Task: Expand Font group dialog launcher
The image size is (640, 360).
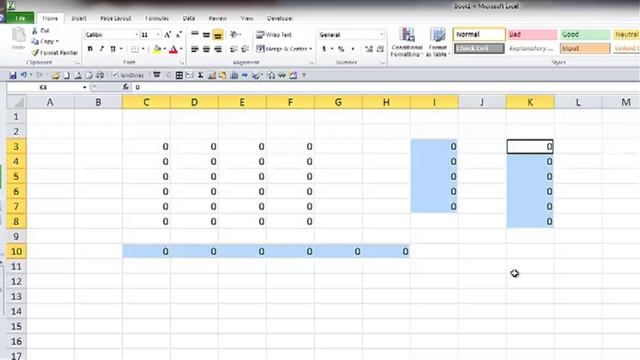Action: tap(181, 63)
